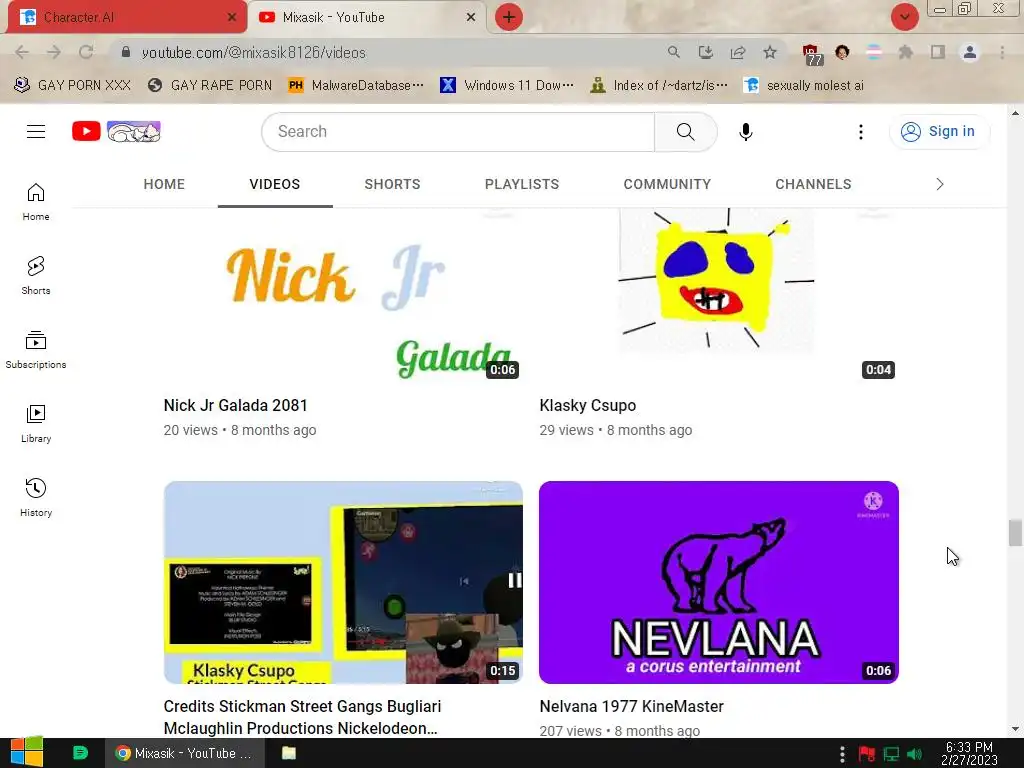
Task: Toggle the browser side panel
Action: (x=938, y=52)
